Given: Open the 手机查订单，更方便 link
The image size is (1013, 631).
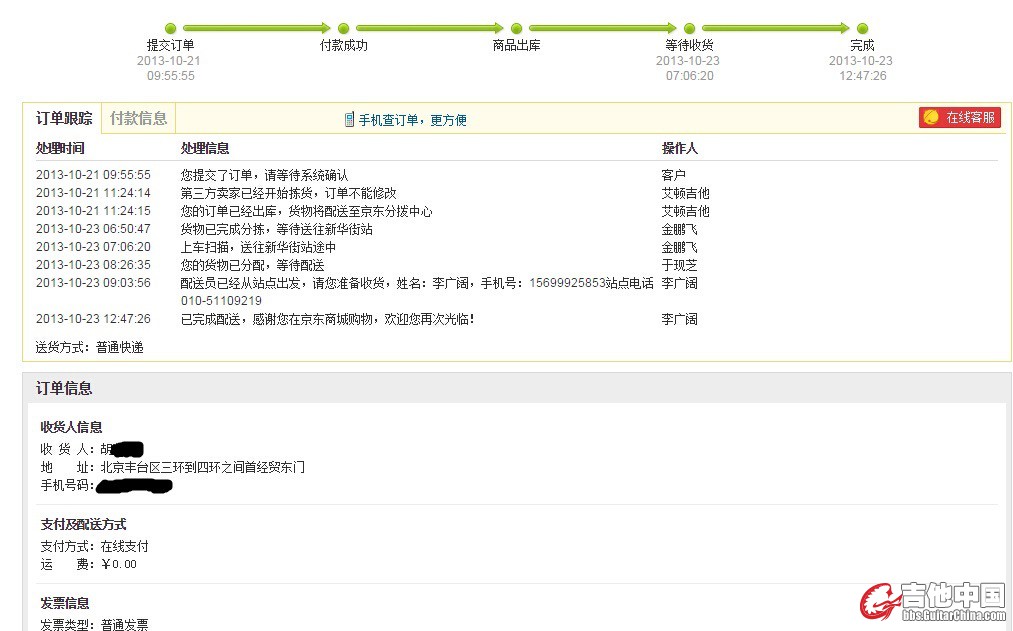Looking at the screenshot, I should [412, 120].
